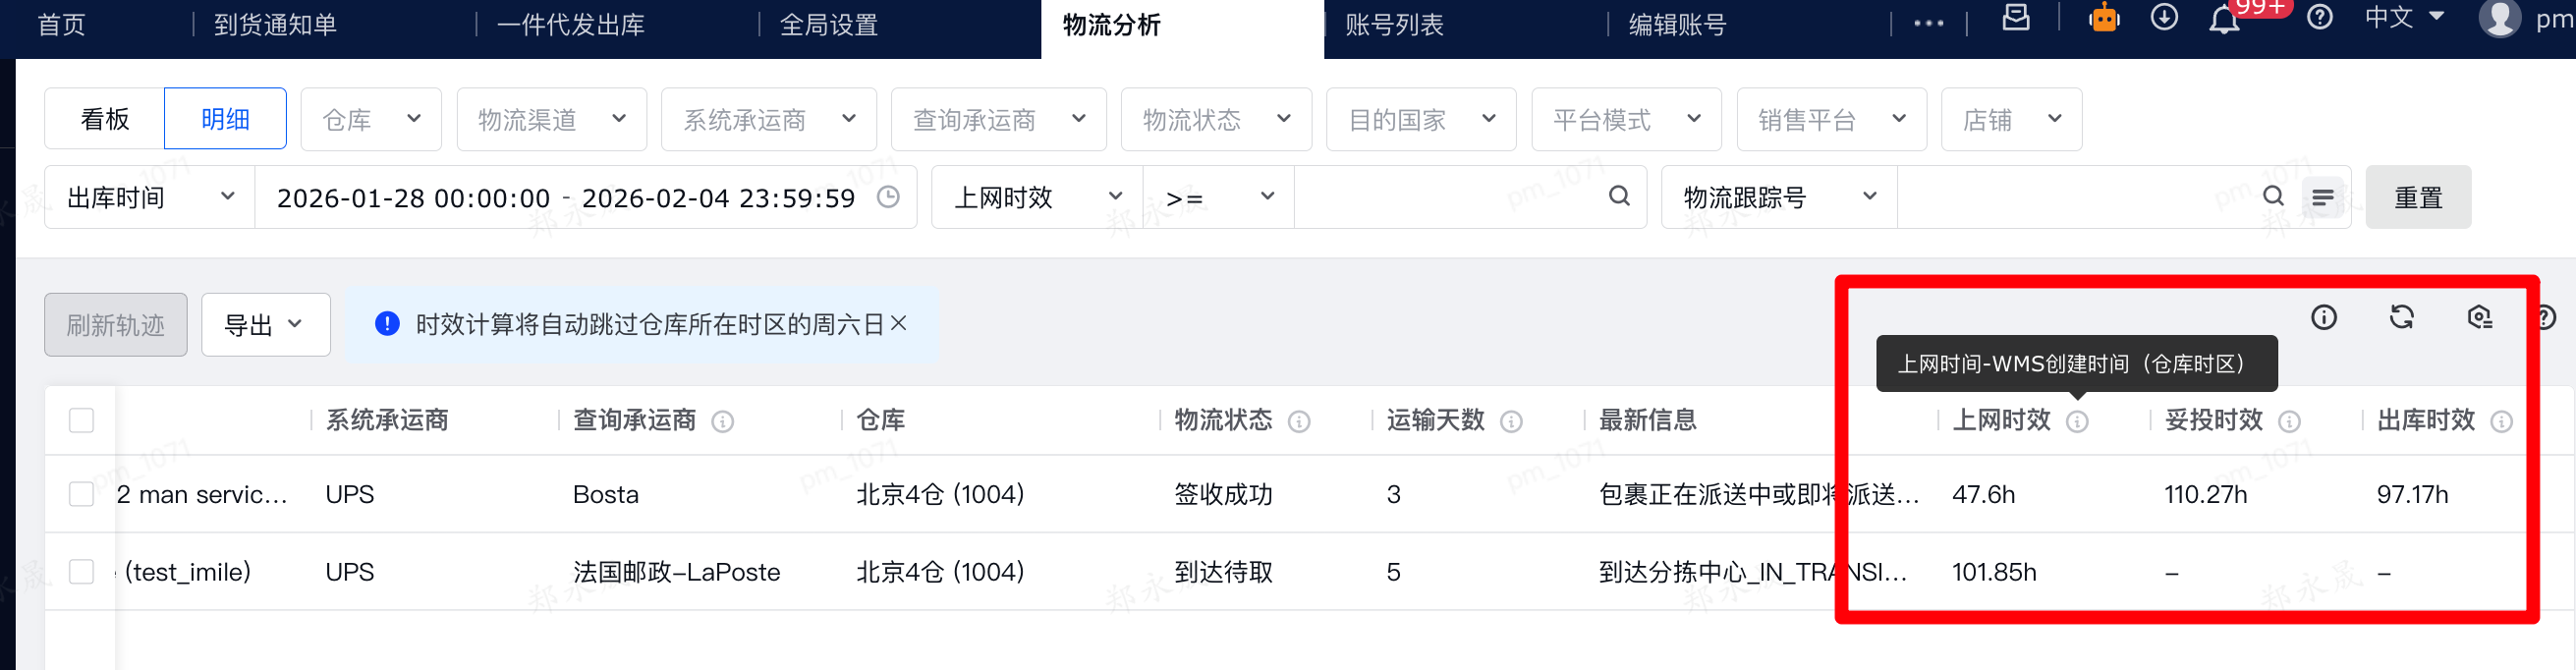The height and width of the screenshot is (670, 2576).
Task: Open the download center icon
Action: [x=2164, y=18]
